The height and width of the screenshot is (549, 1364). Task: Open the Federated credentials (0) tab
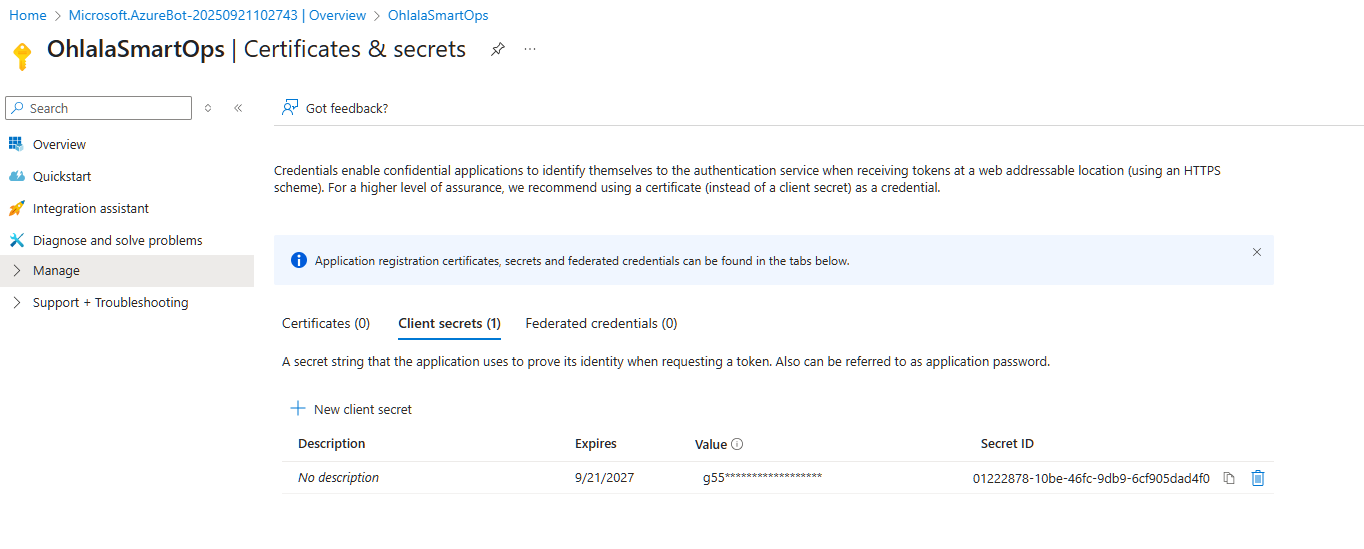[x=601, y=324]
